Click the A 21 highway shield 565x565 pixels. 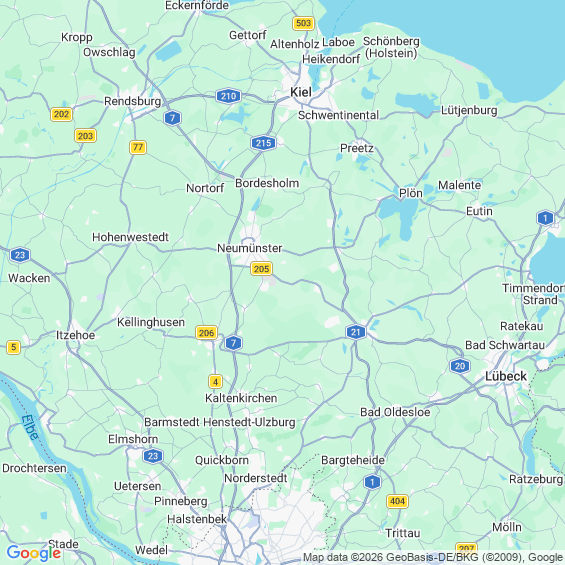pos(356,332)
